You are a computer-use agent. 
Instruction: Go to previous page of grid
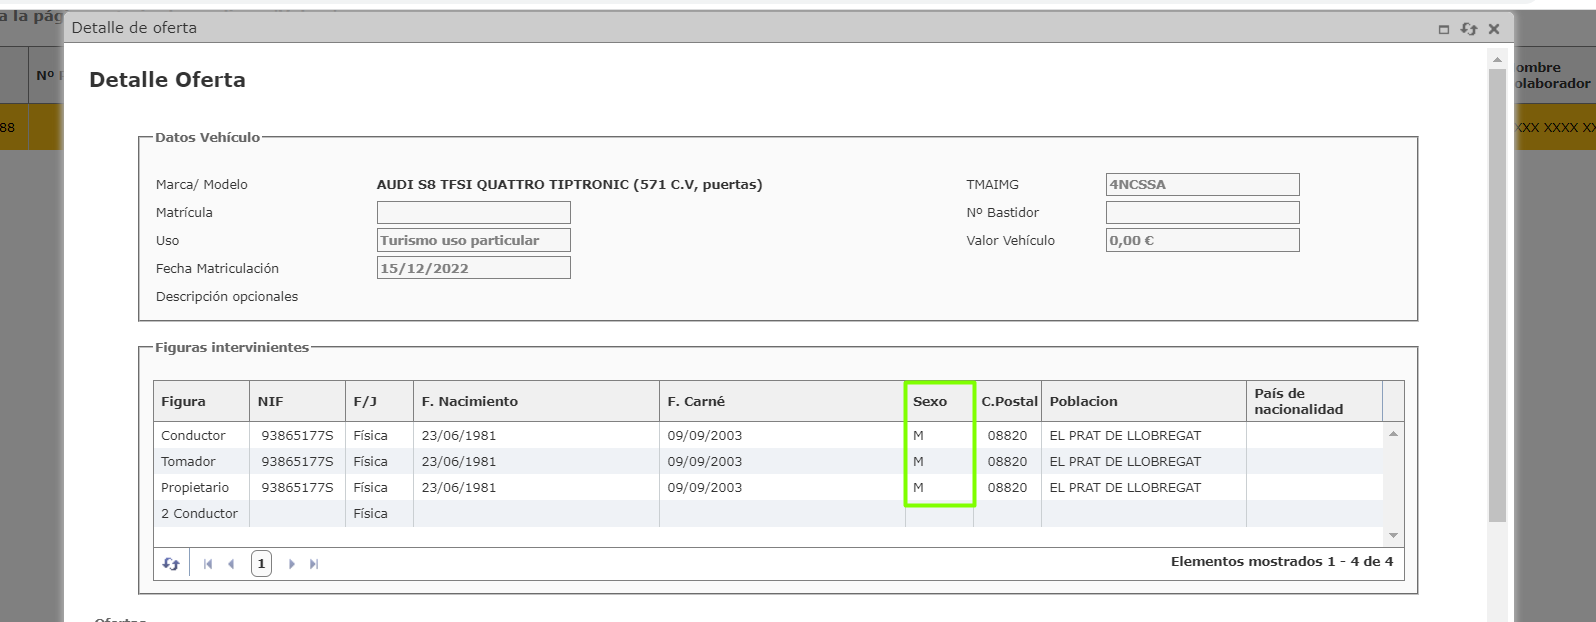231,564
